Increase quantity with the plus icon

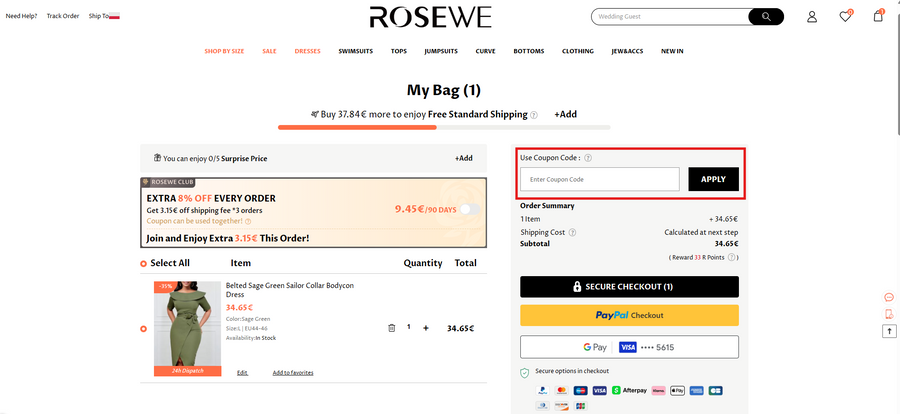(425, 328)
